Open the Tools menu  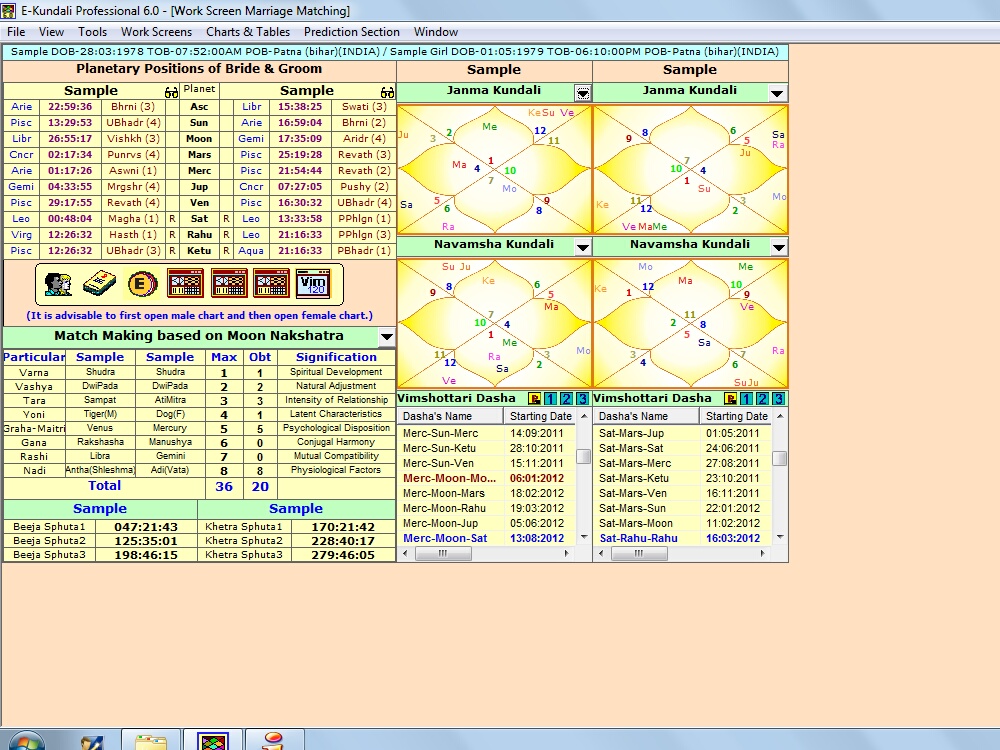(x=92, y=32)
